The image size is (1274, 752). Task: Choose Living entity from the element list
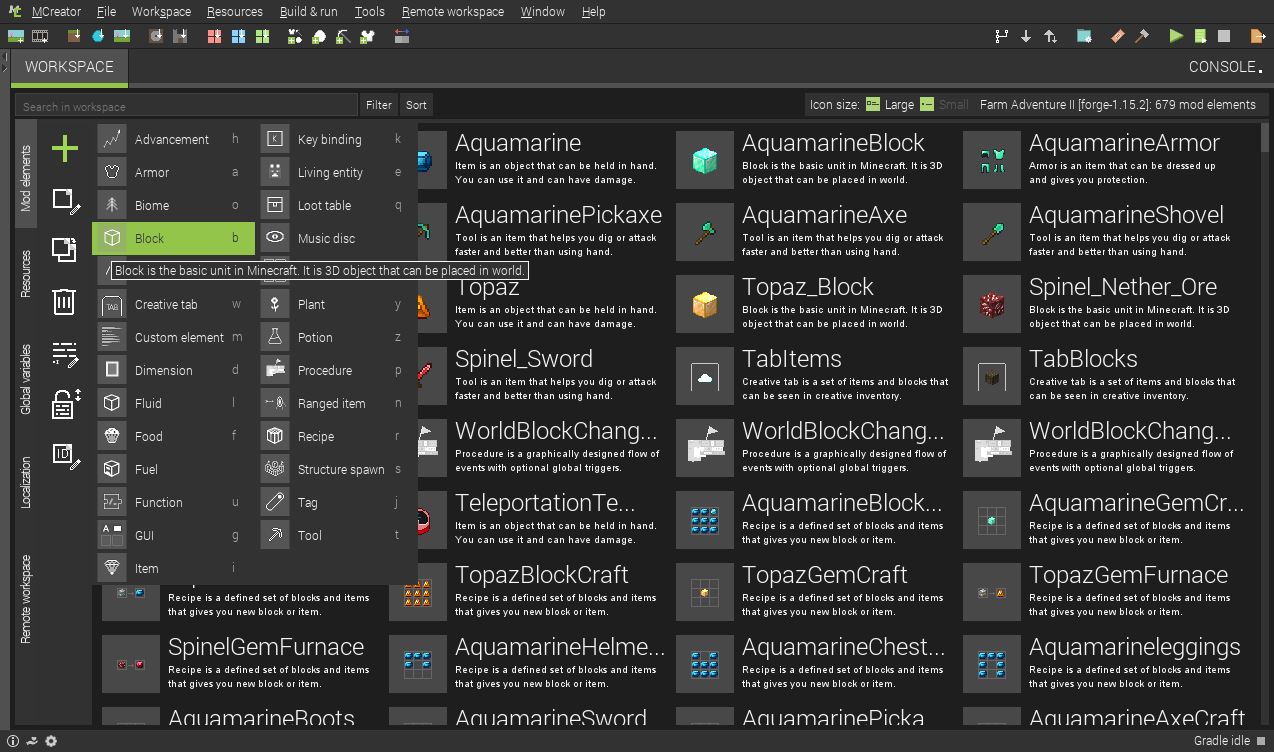330,172
